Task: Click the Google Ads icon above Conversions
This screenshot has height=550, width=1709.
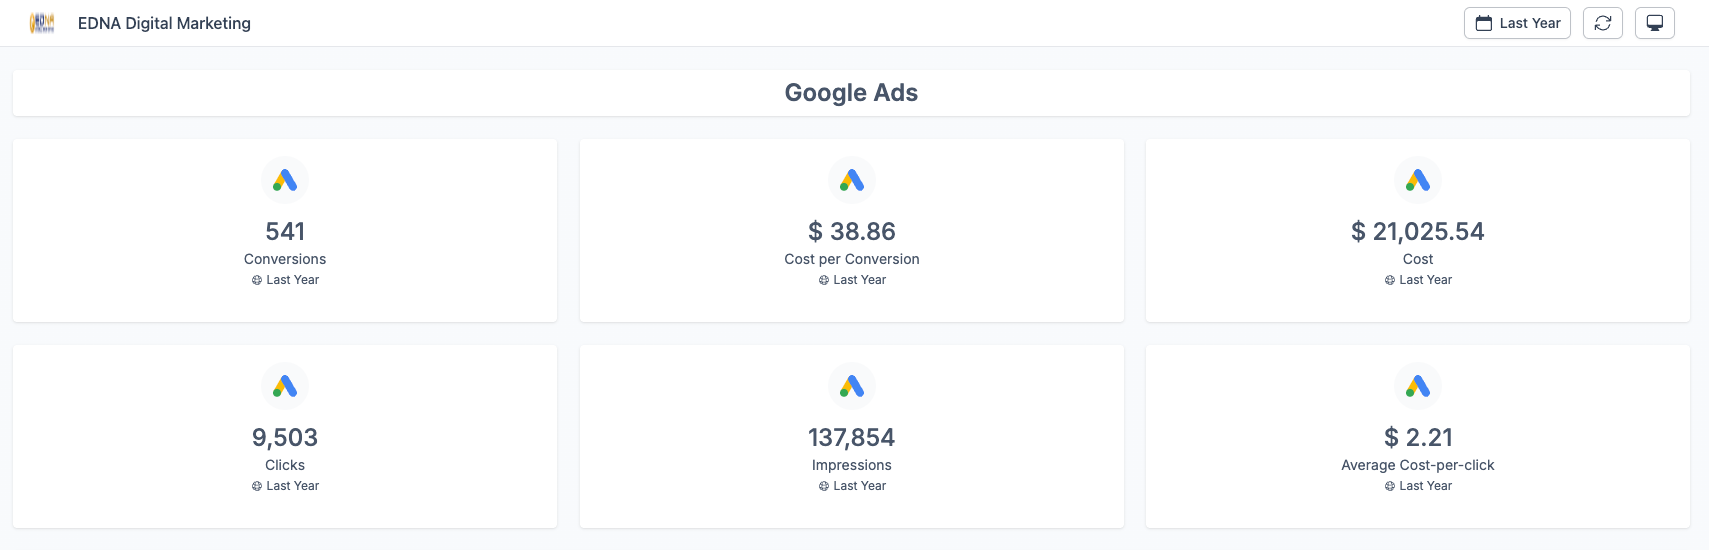Action: pos(285,180)
